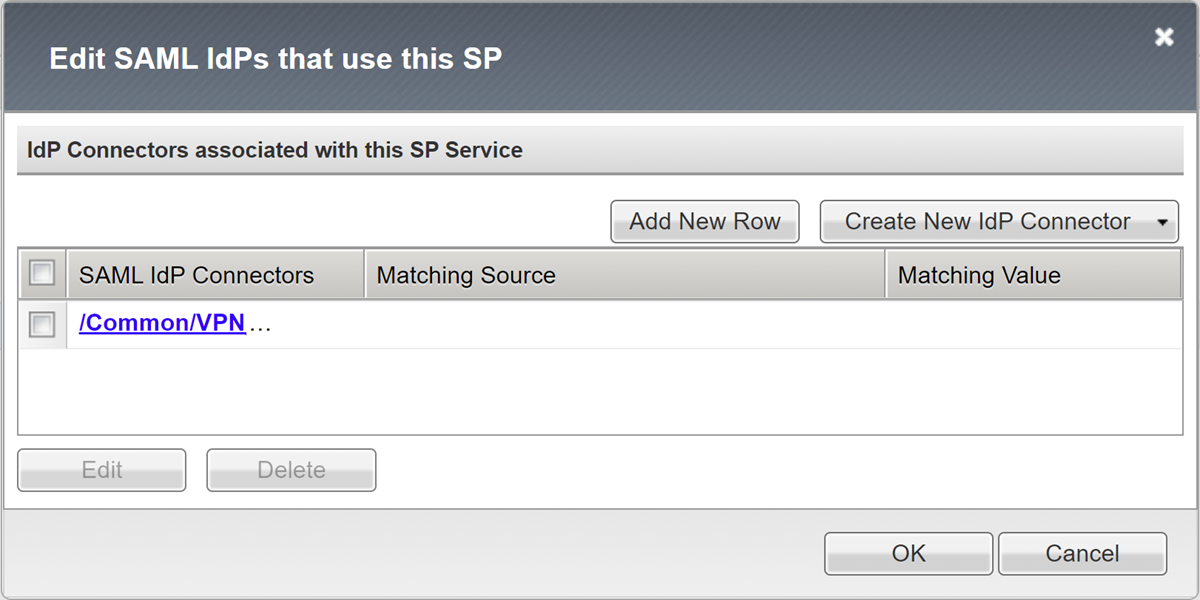This screenshot has width=1200, height=600.
Task: Click the empty Matching Value cell for /Common/VPN
Action: pyautogui.click(x=1035, y=323)
